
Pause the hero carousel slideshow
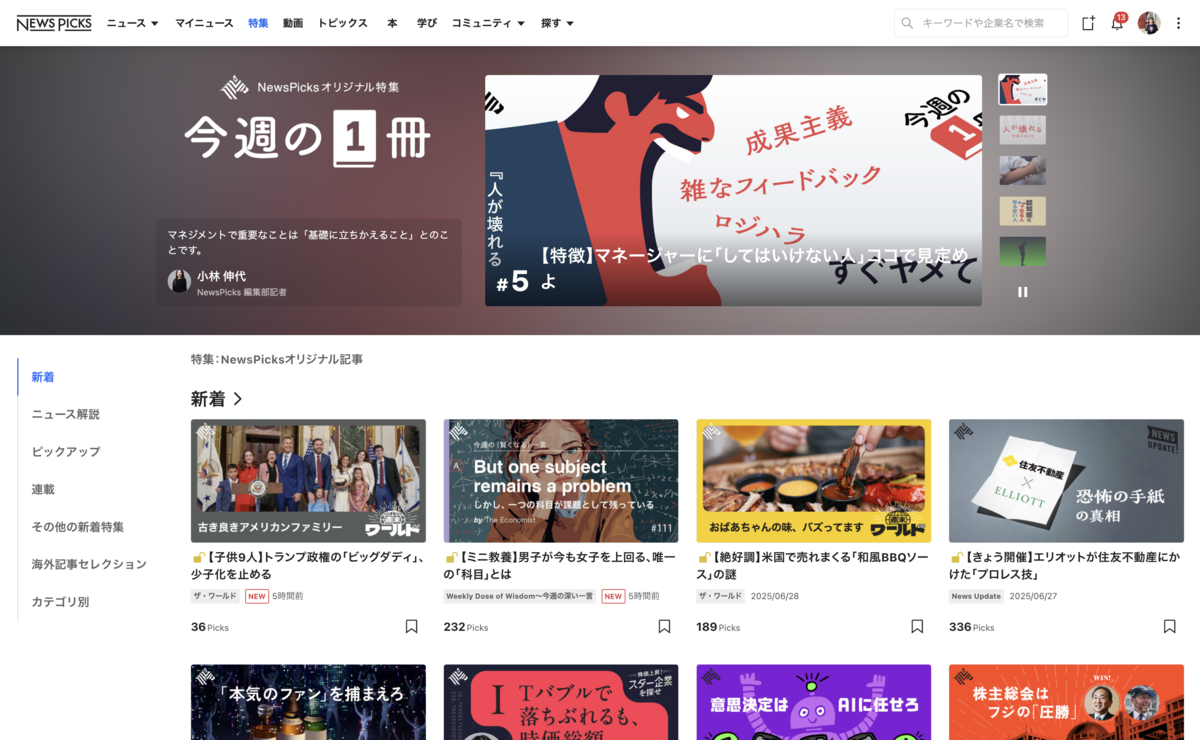[1022, 292]
